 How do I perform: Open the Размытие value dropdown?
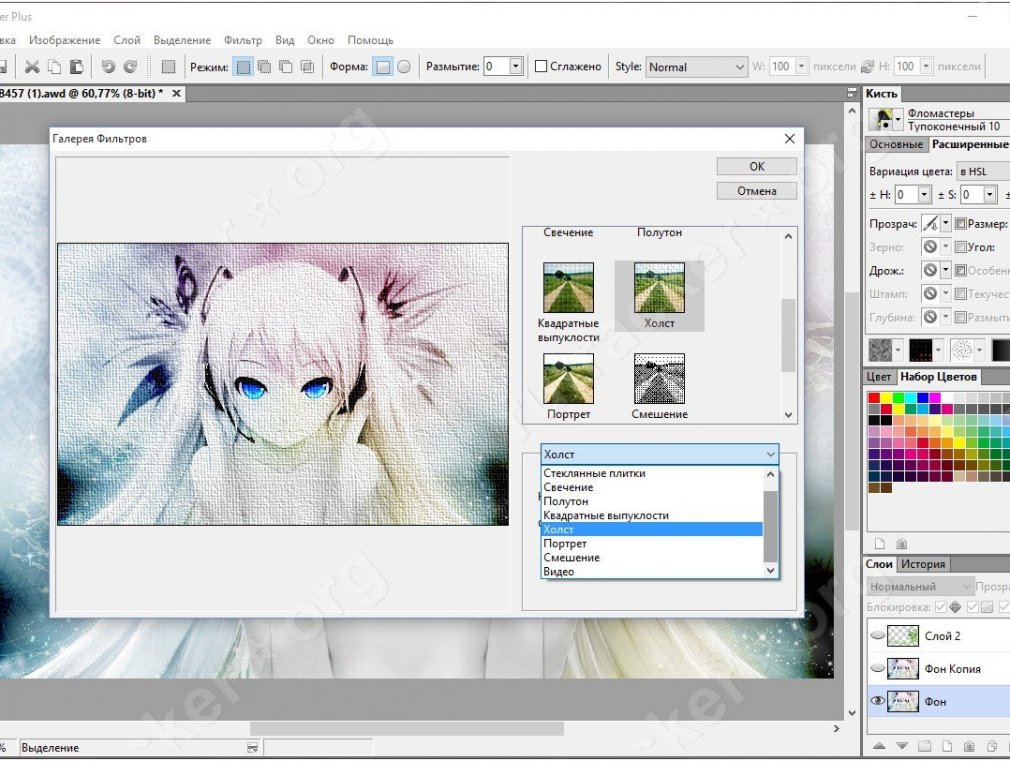pos(515,66)
